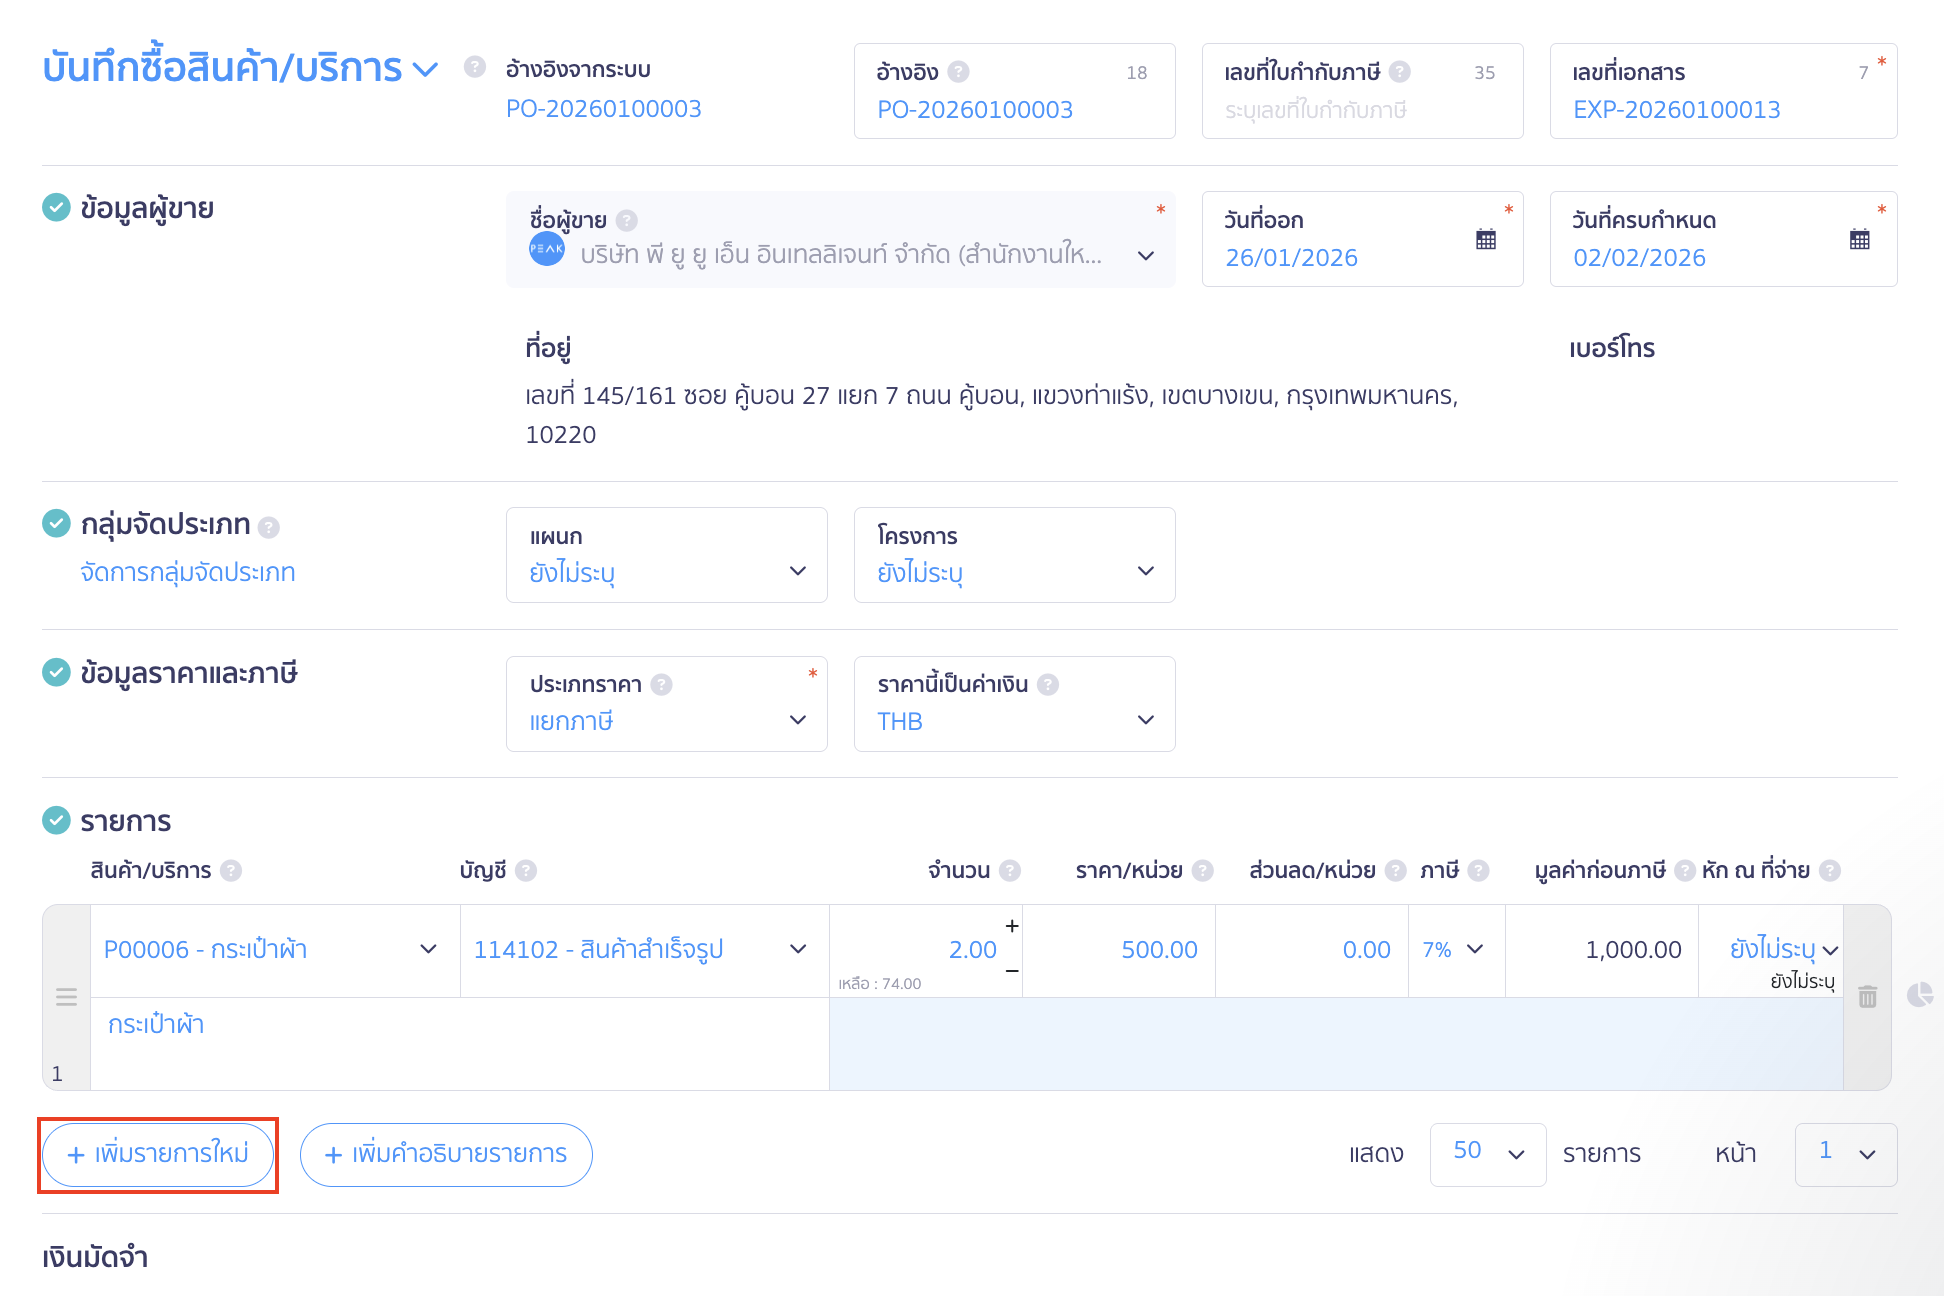This screenshot has height=1296, width=1944.
Task: Click help icon beside ราคานี้เป็นค่าเงิน label
Action: click(x=1047, y=684)
